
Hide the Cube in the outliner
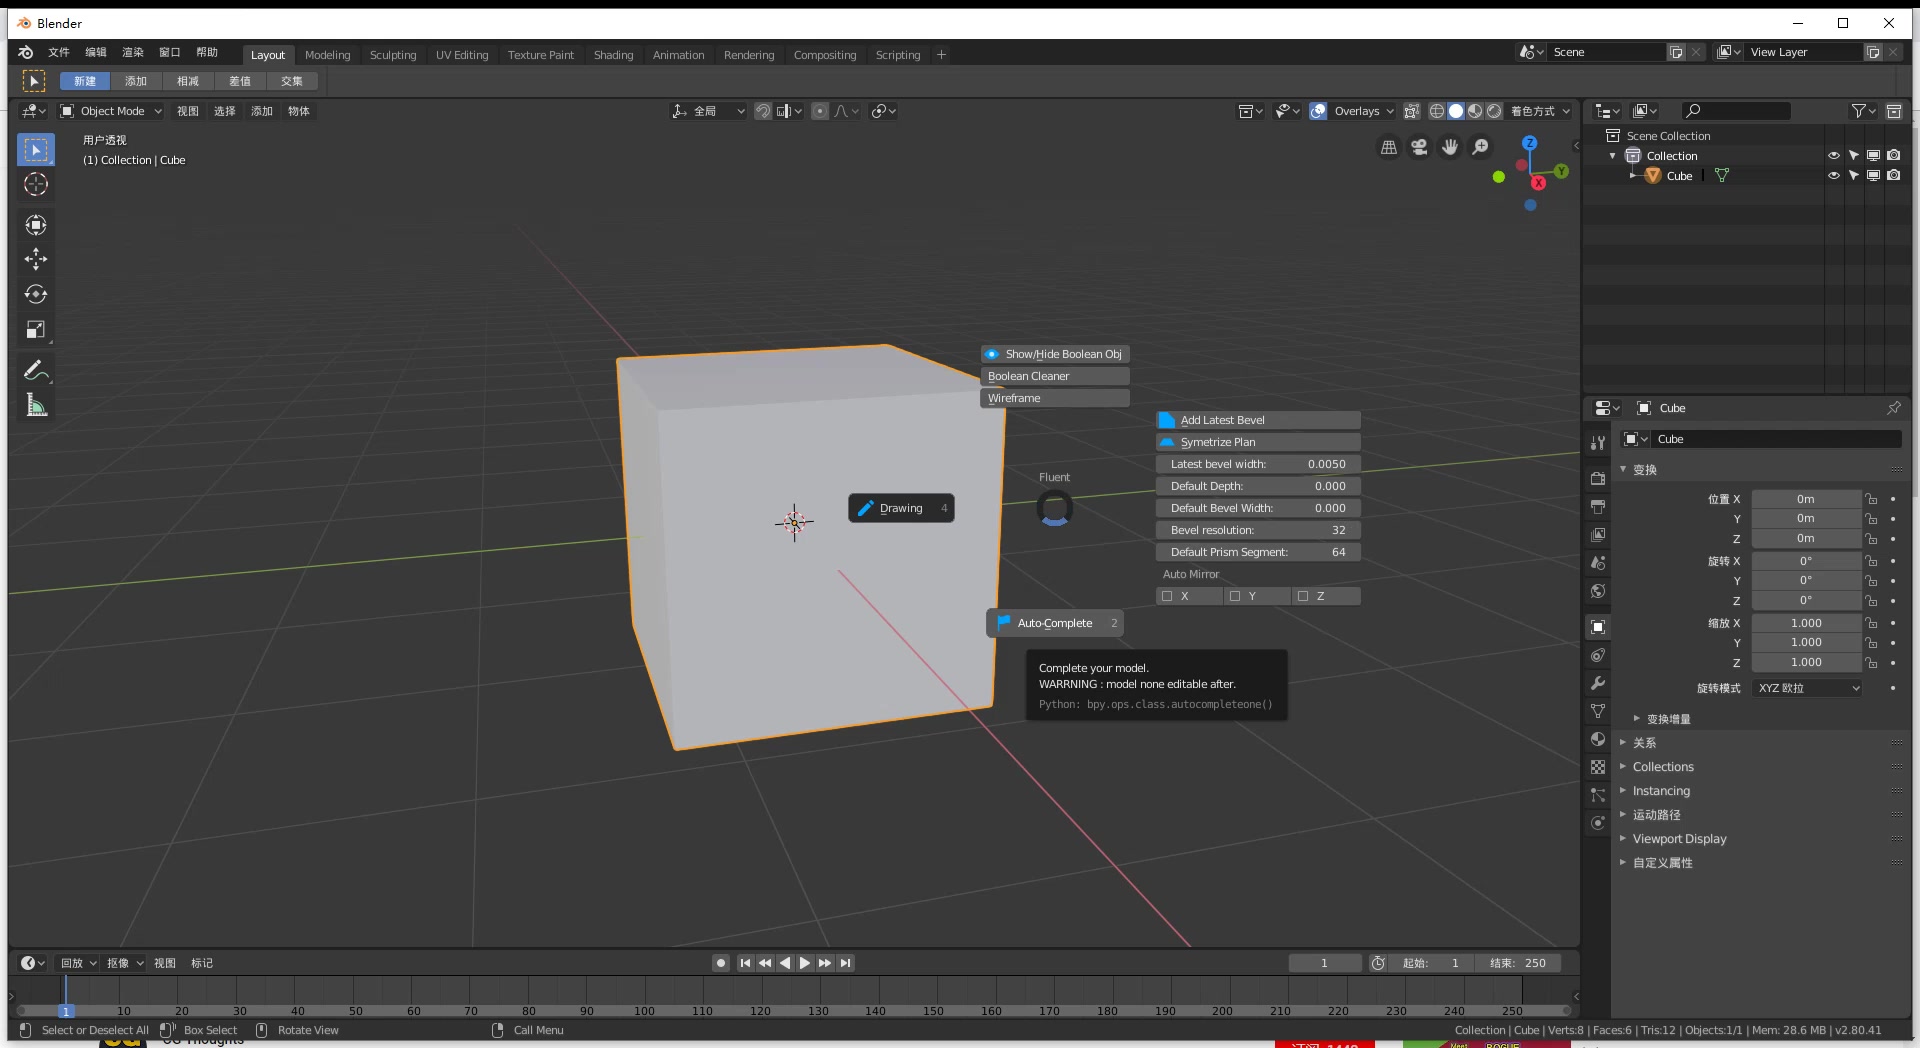click(x=1833, y=175)
